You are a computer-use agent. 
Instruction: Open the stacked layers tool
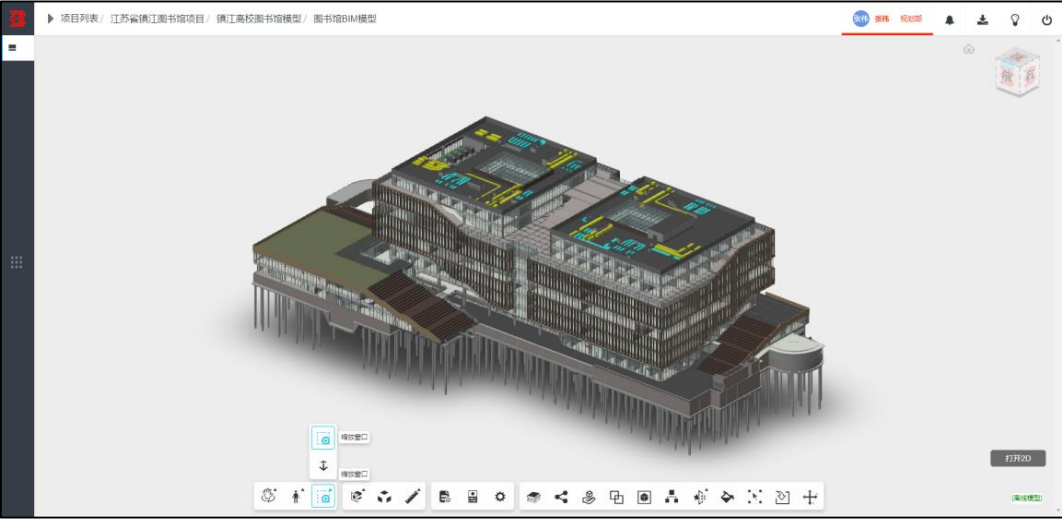pos(534,497)
